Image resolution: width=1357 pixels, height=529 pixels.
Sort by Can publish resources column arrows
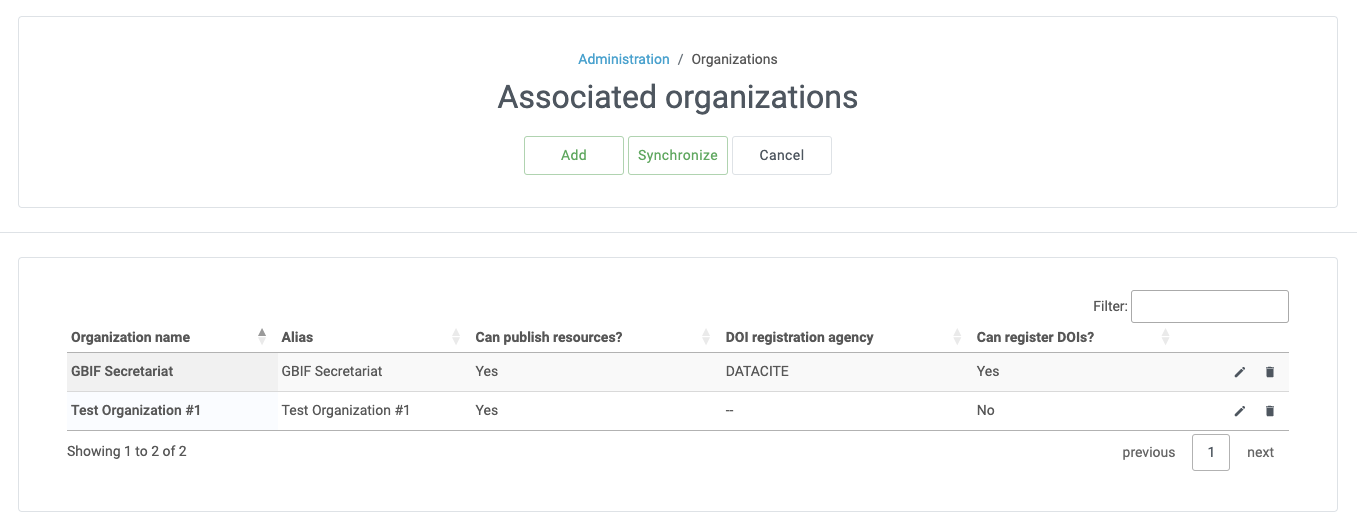pyautogui.click(x=706, y=337)
